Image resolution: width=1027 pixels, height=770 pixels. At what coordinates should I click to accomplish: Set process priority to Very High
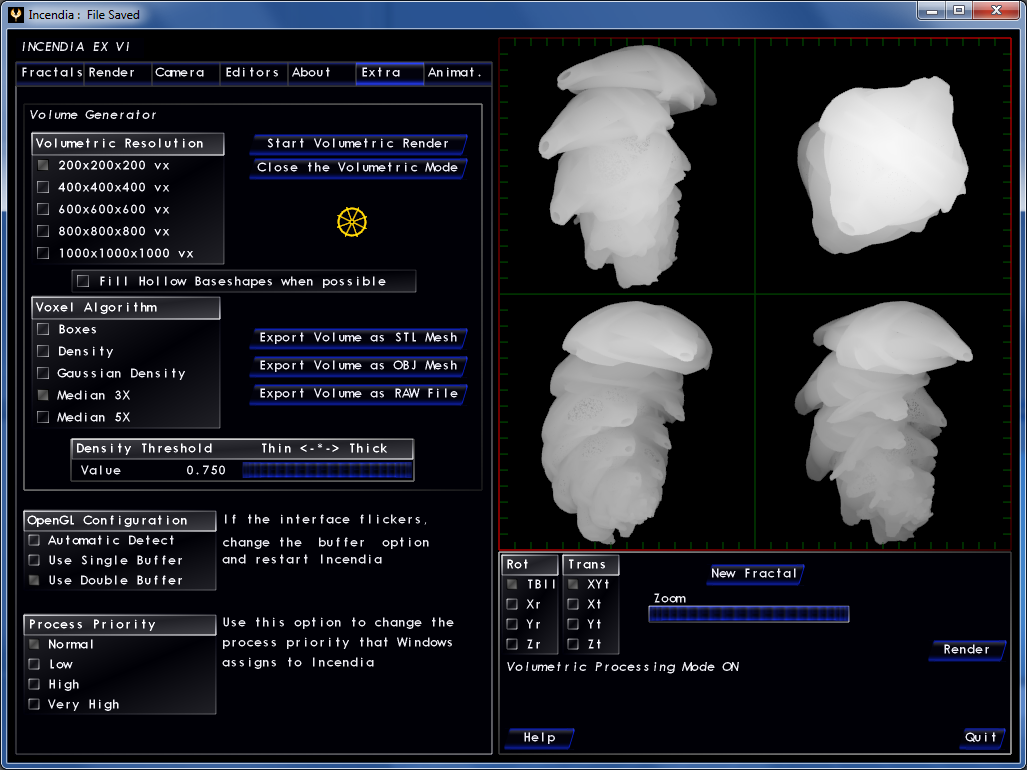tap(35, 704)
